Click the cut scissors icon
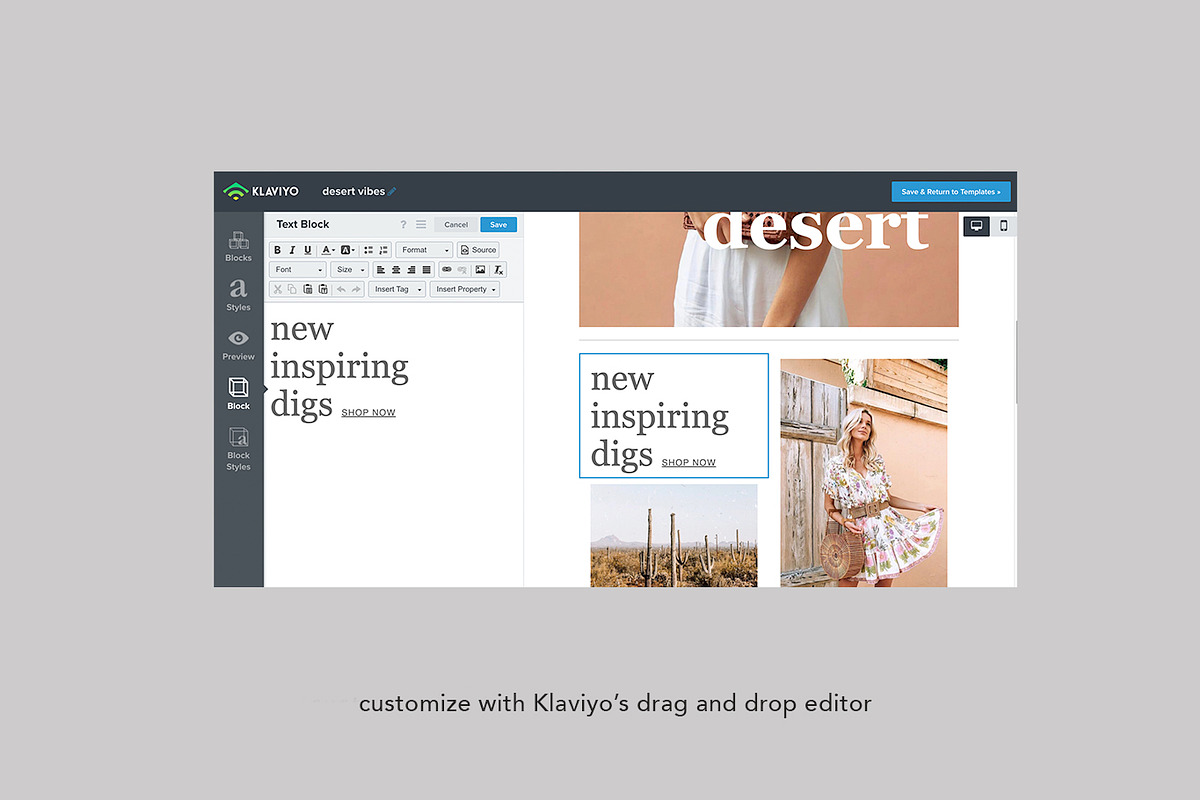 click(278, 289)
